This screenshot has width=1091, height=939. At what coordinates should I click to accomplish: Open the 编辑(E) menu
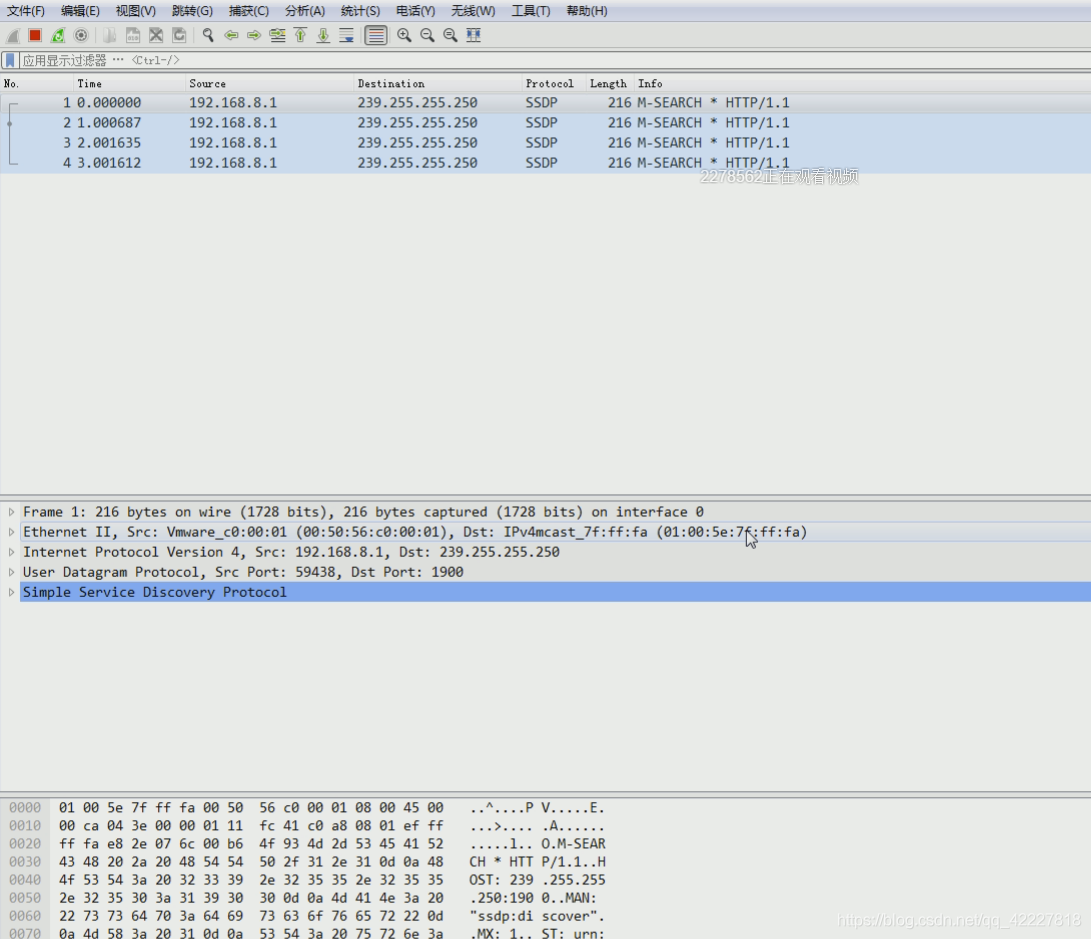tap(80, 11)
